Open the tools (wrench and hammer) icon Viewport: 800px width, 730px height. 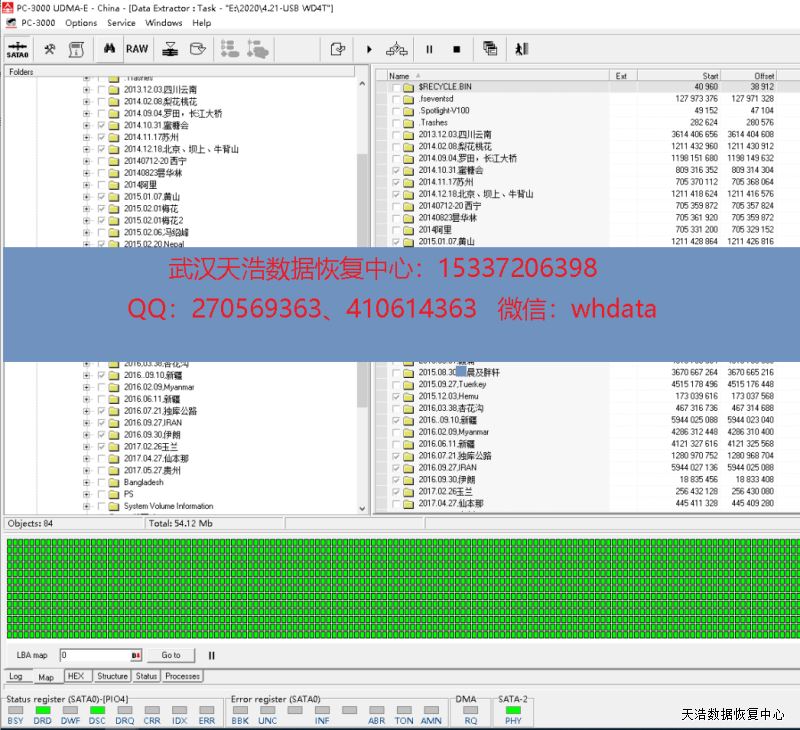coord(50,49)
